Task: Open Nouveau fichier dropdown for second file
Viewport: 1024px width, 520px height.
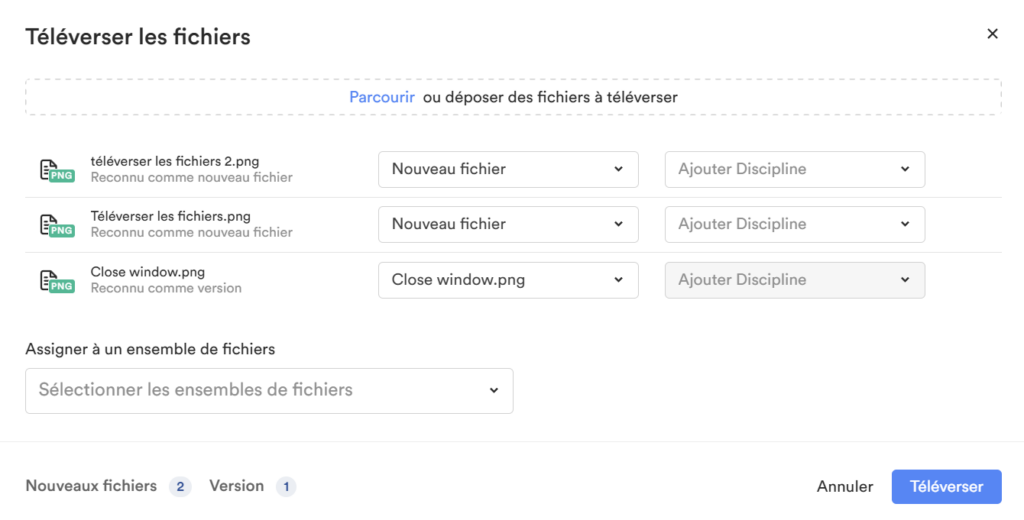Action: (508, 224)
